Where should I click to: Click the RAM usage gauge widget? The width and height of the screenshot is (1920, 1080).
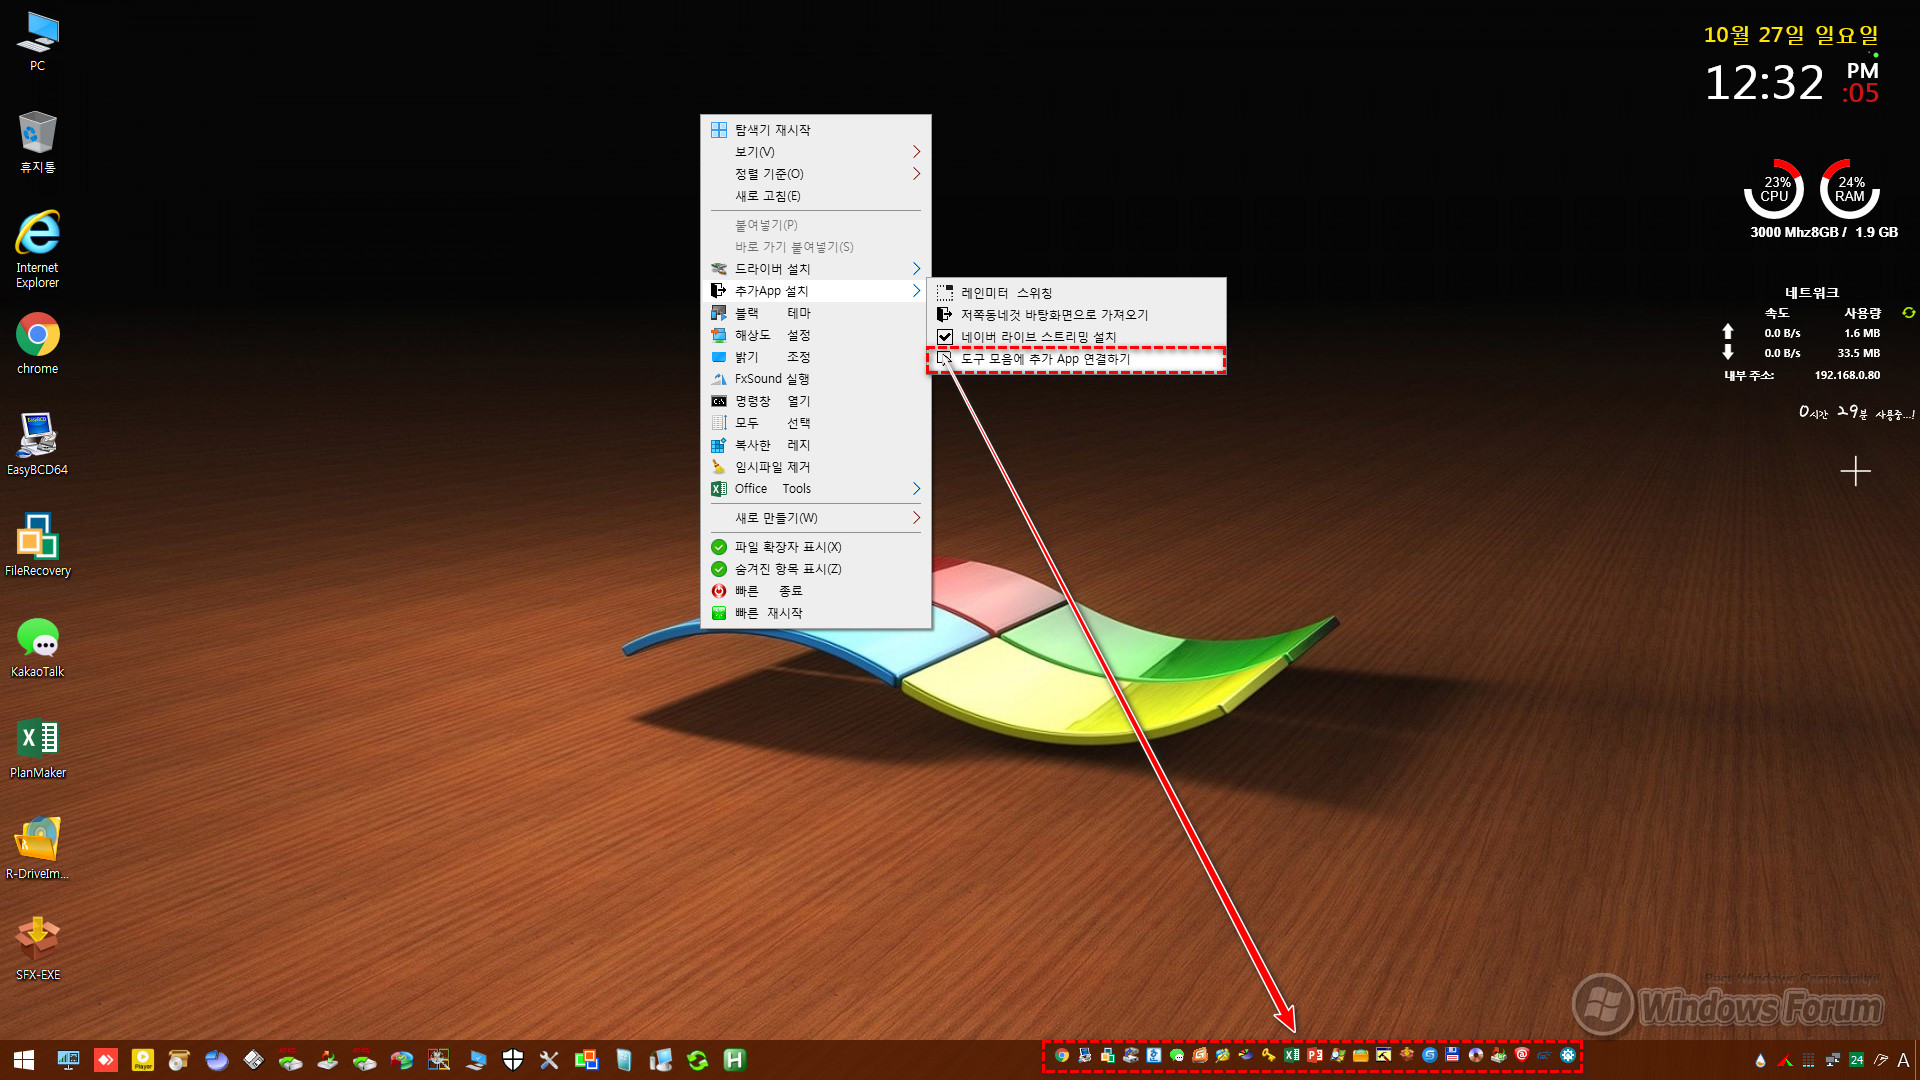(x=1849, y=189)
